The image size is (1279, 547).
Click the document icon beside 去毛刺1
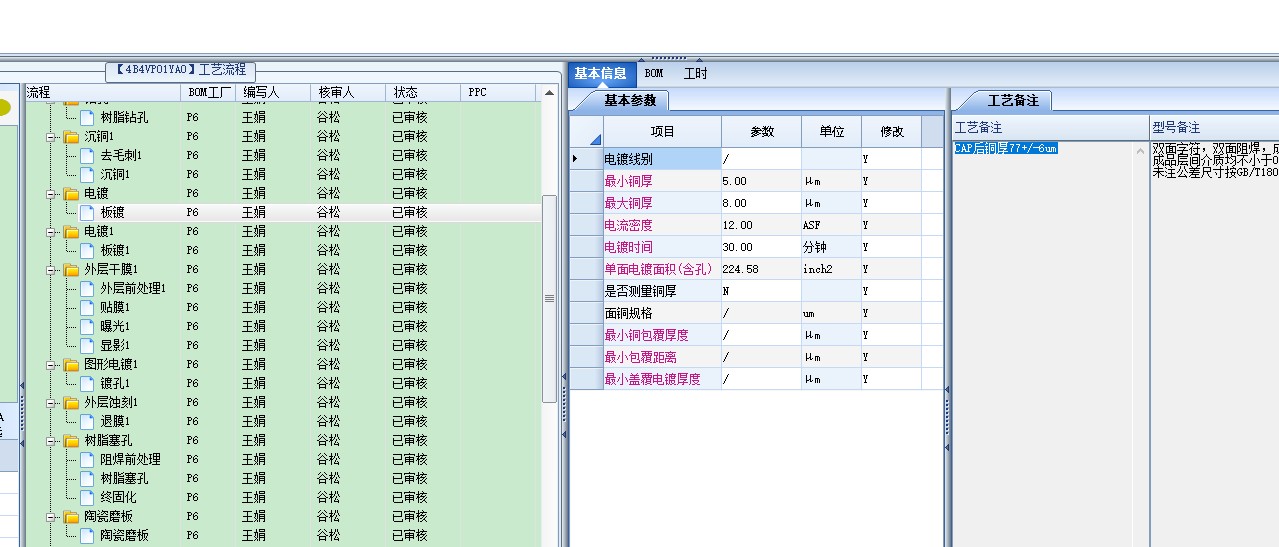(87, 155)
